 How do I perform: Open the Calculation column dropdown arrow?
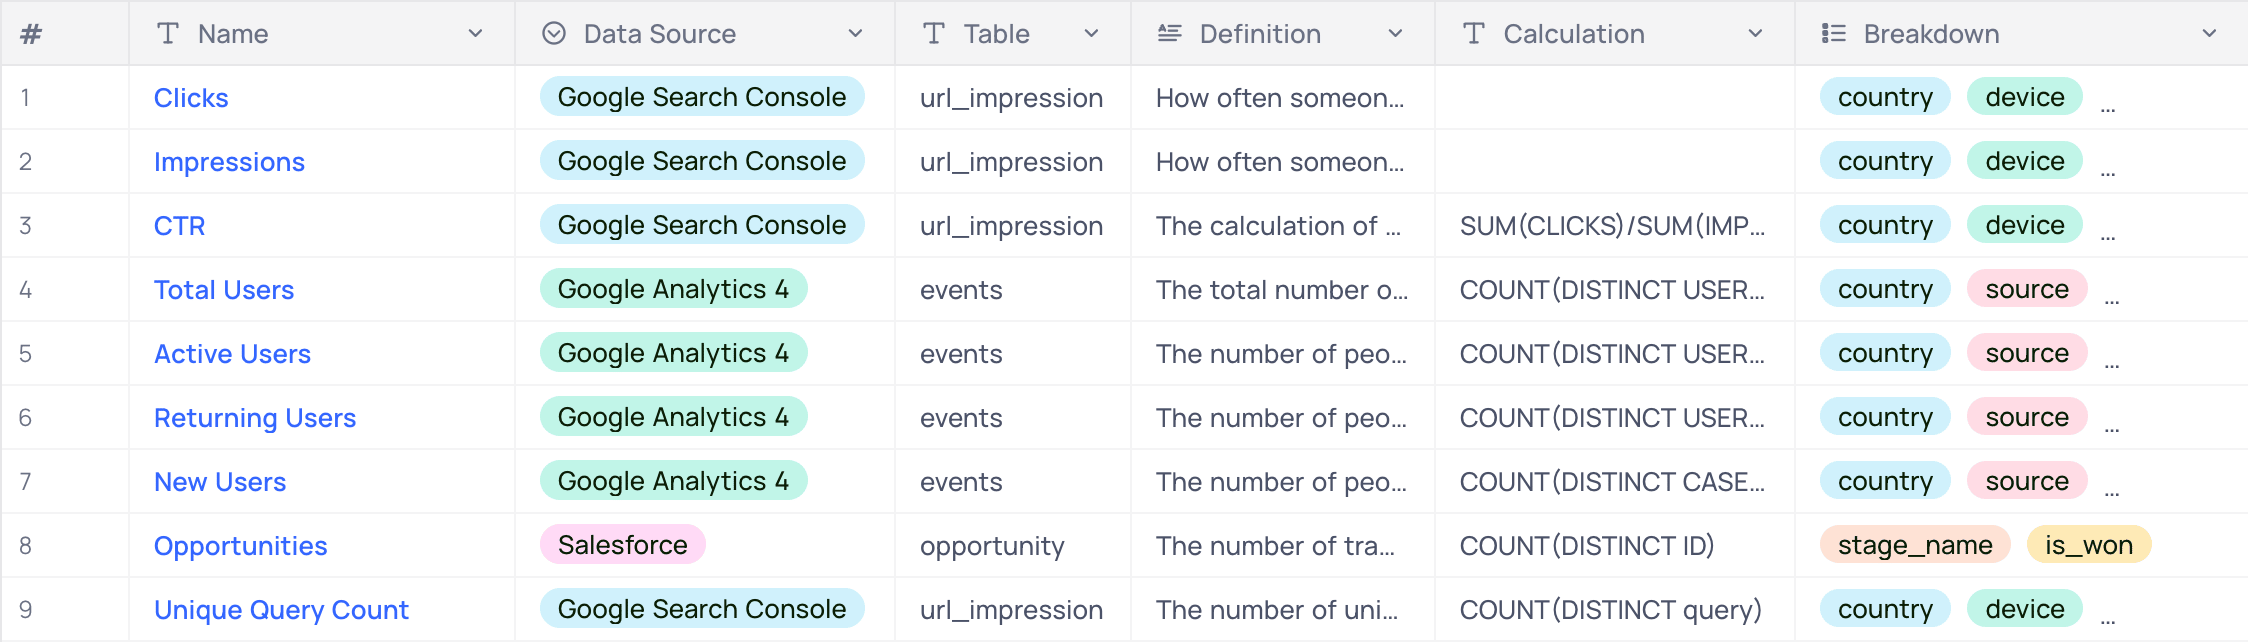(x=1756, y=34)
